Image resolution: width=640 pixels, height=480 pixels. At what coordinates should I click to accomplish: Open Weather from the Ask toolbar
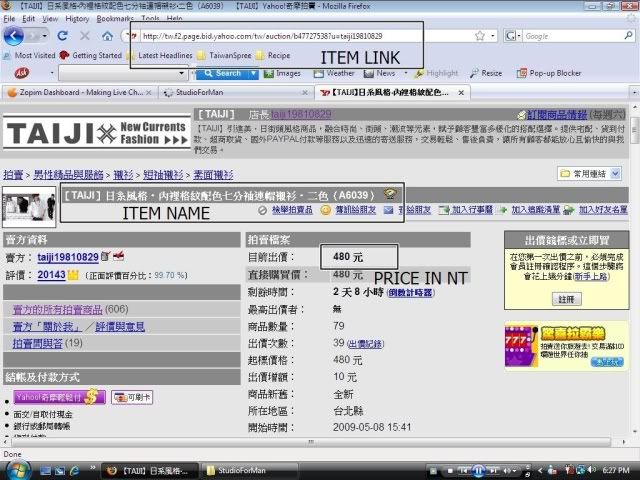coord(334,73)
